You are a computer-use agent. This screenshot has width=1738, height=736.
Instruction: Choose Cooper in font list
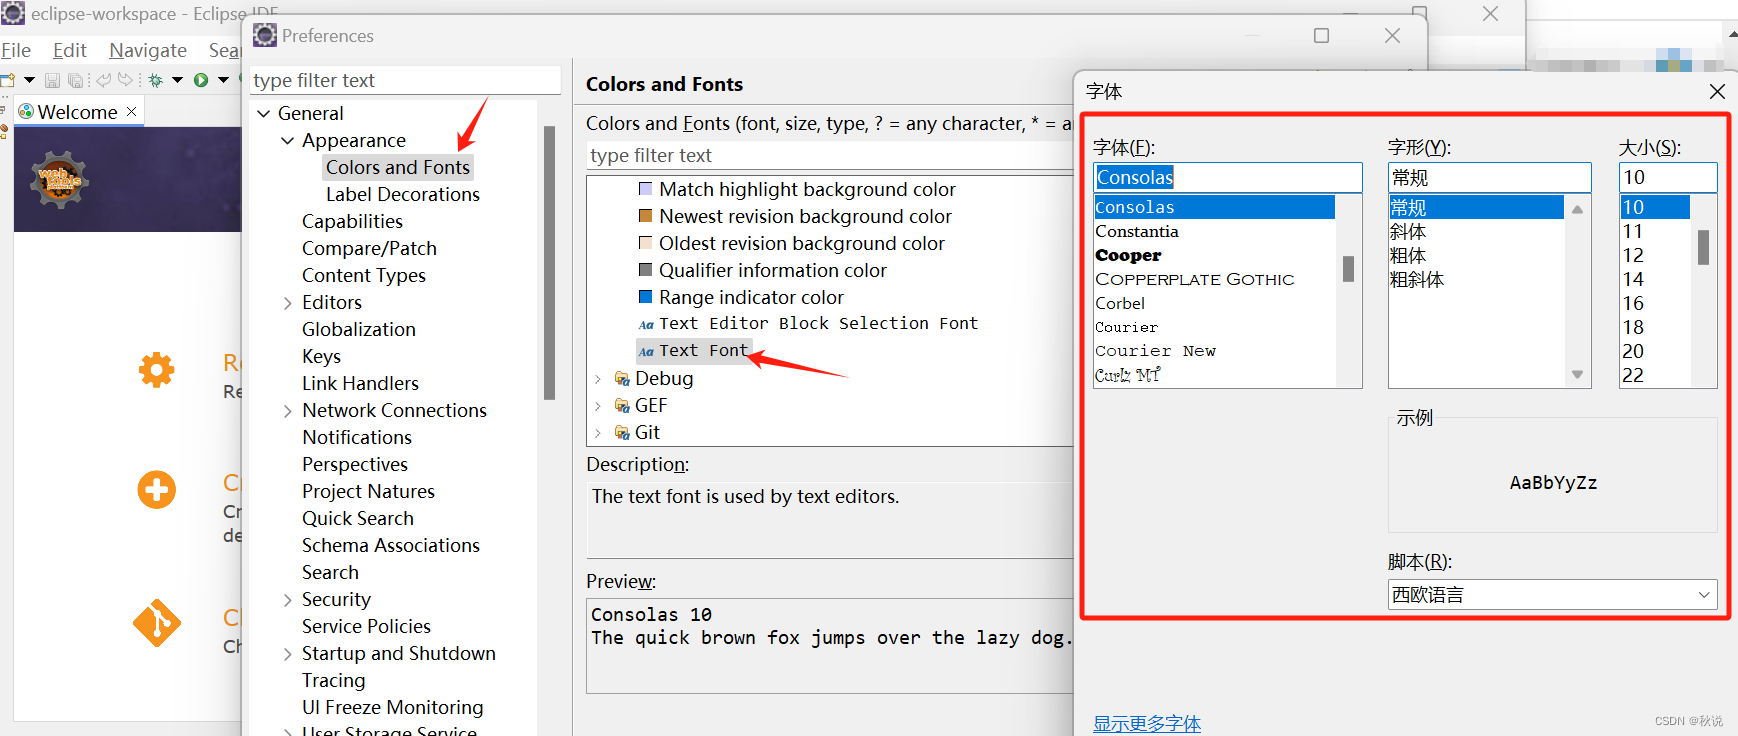point(1128,255)
